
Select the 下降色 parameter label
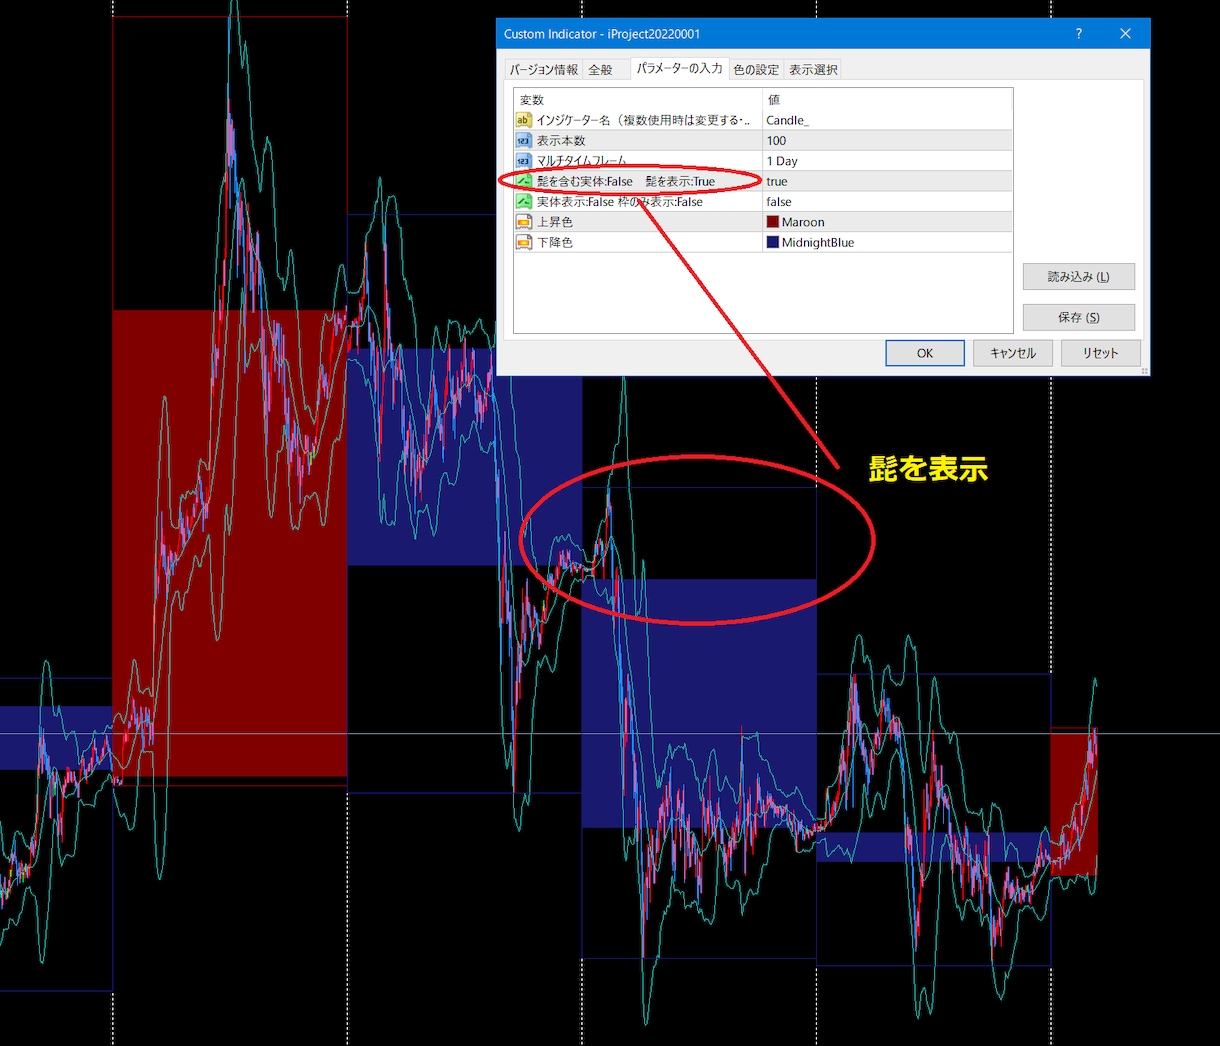point(555,242)
